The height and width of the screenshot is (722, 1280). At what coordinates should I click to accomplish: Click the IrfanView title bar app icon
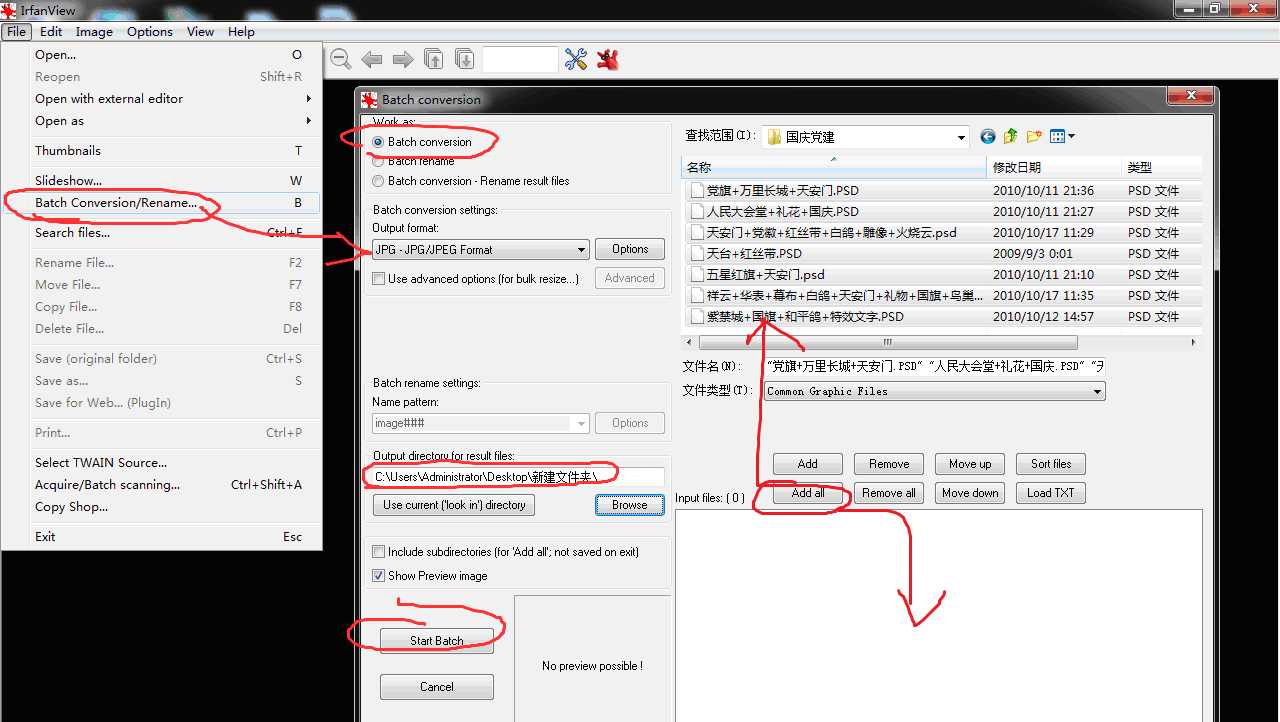[x=9, y=10]
